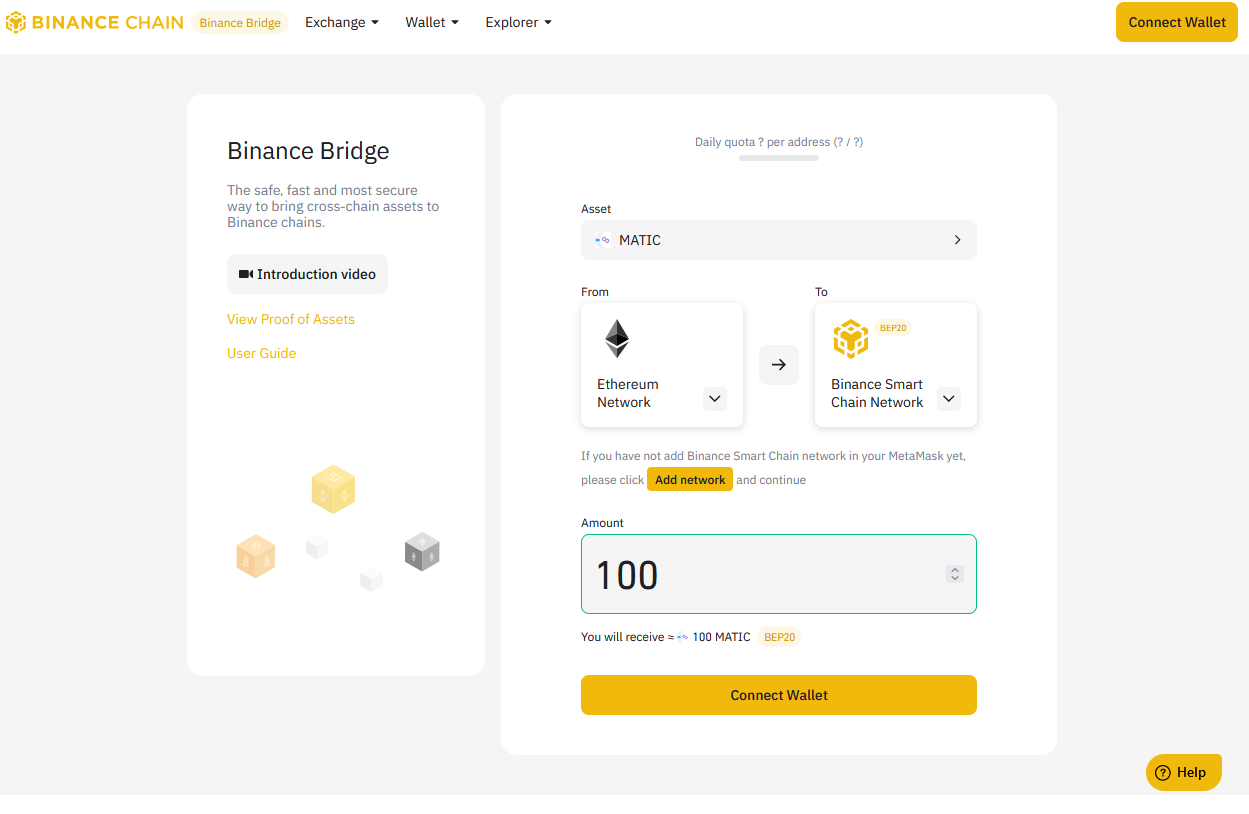The image size is (1249, 814).
Task: Click the amount stepper arrows
Action: click(x=955, y=574)
